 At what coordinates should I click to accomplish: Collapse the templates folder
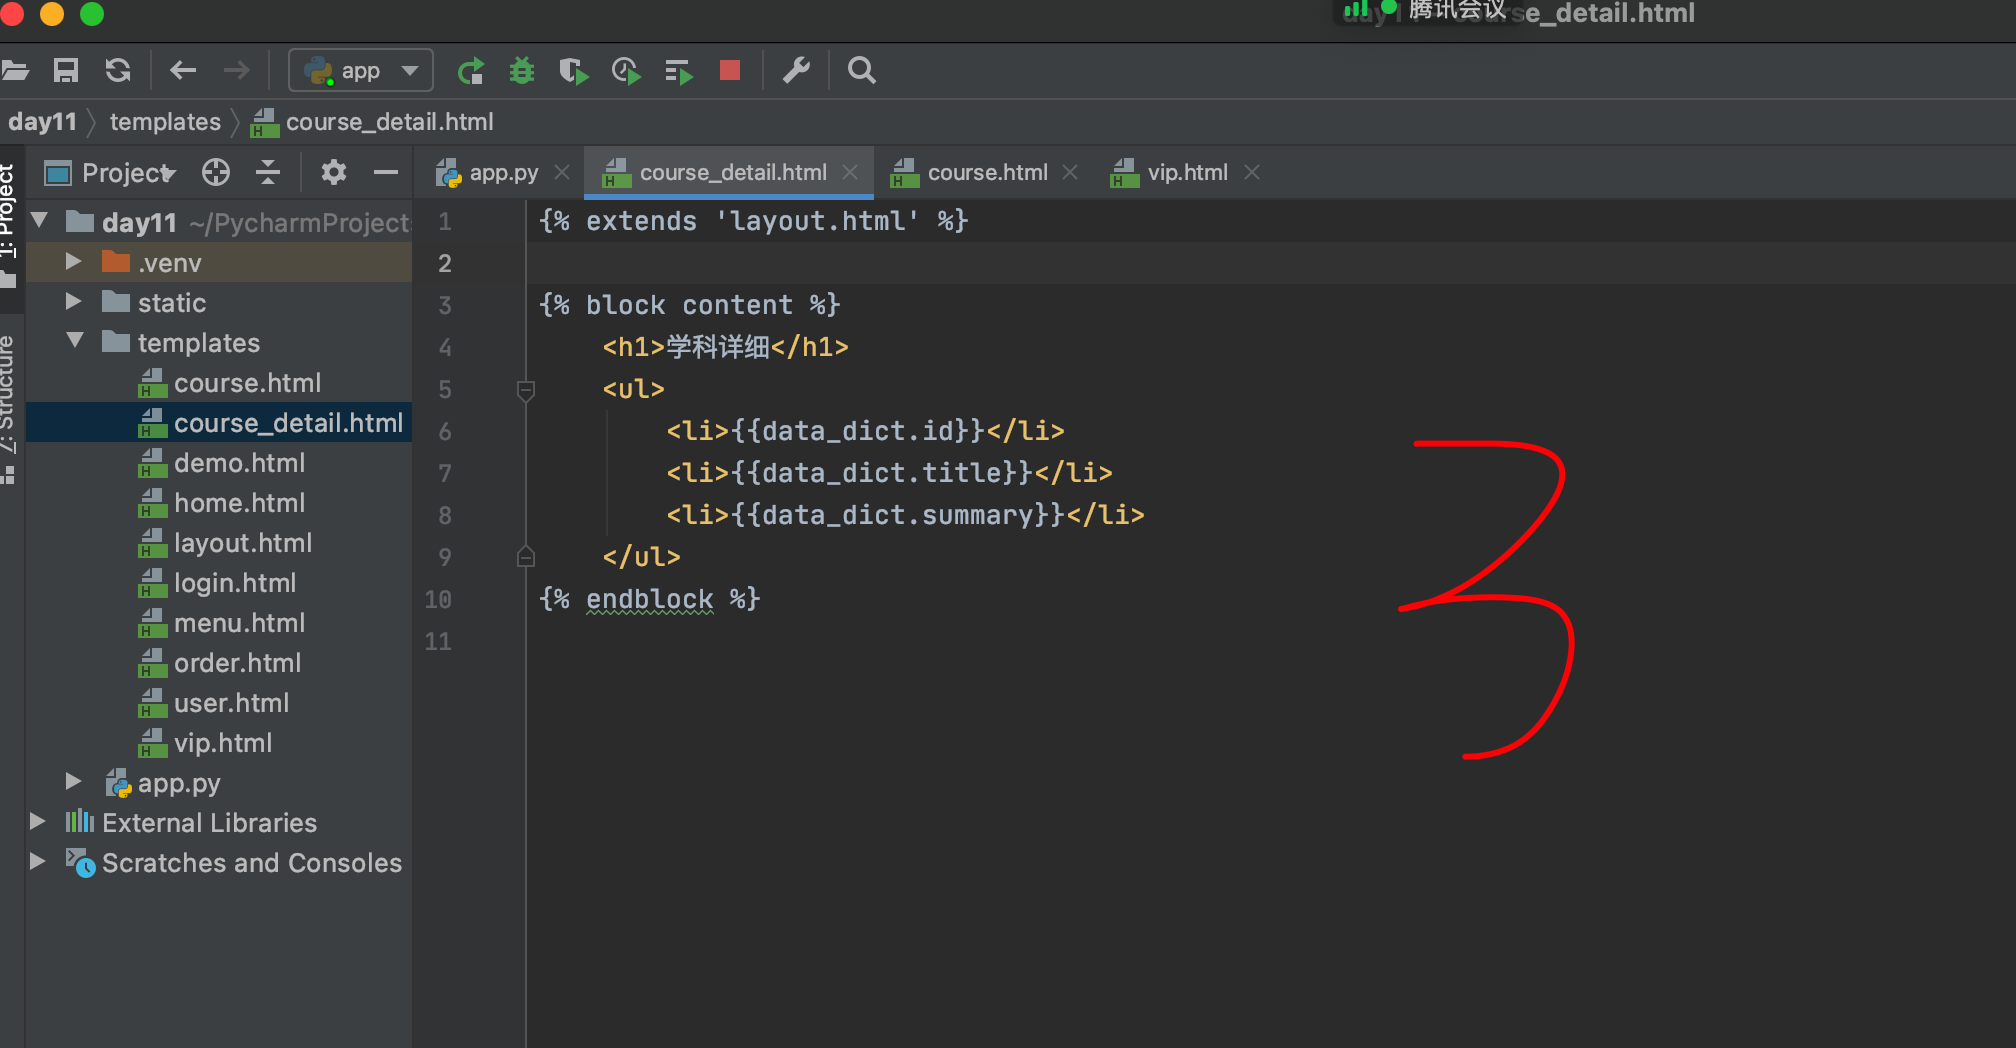74,341
